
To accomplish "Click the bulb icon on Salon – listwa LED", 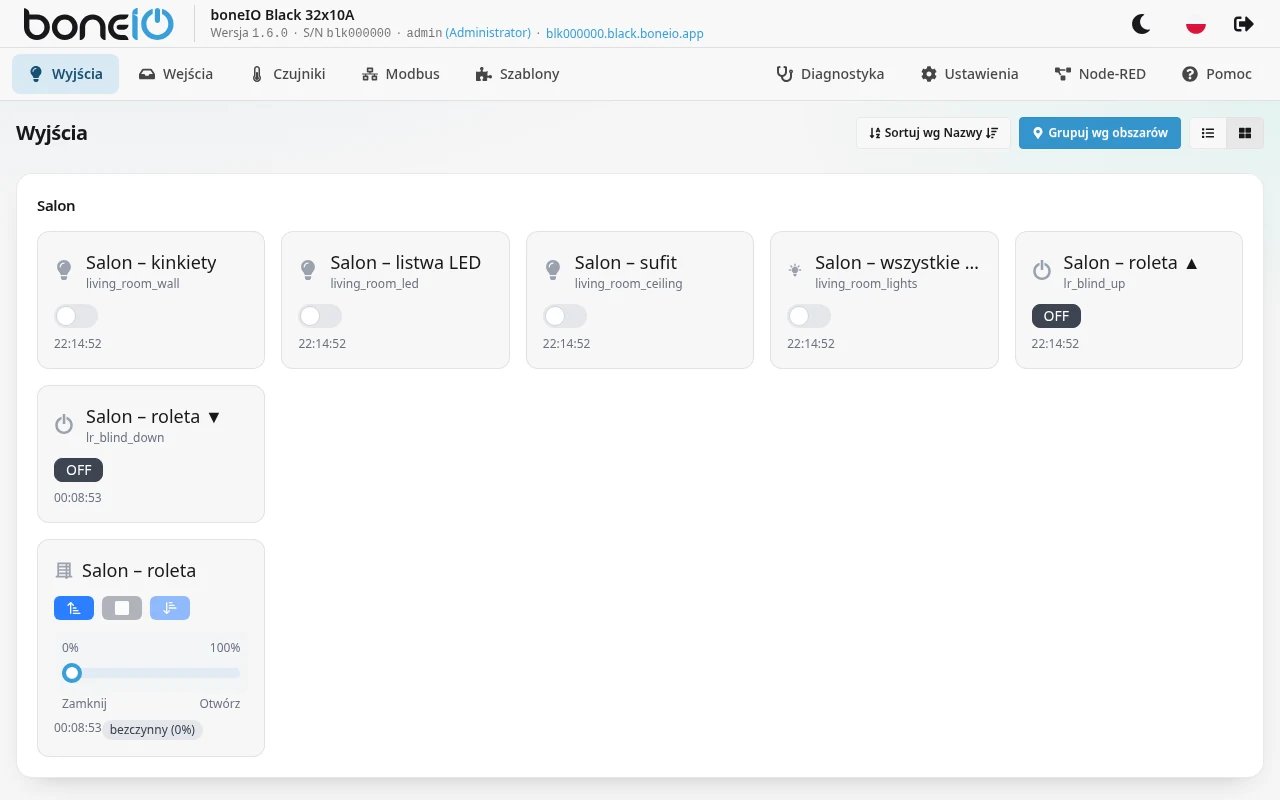I will 308,270.
